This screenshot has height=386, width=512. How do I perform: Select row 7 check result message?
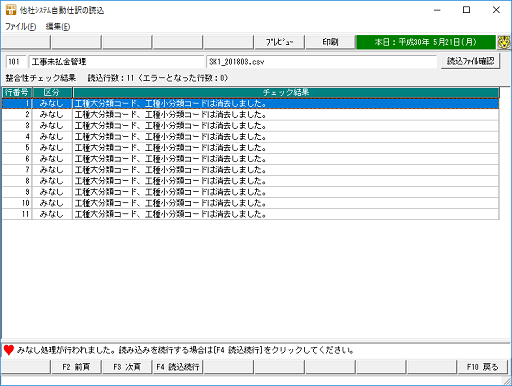(286, 170)
